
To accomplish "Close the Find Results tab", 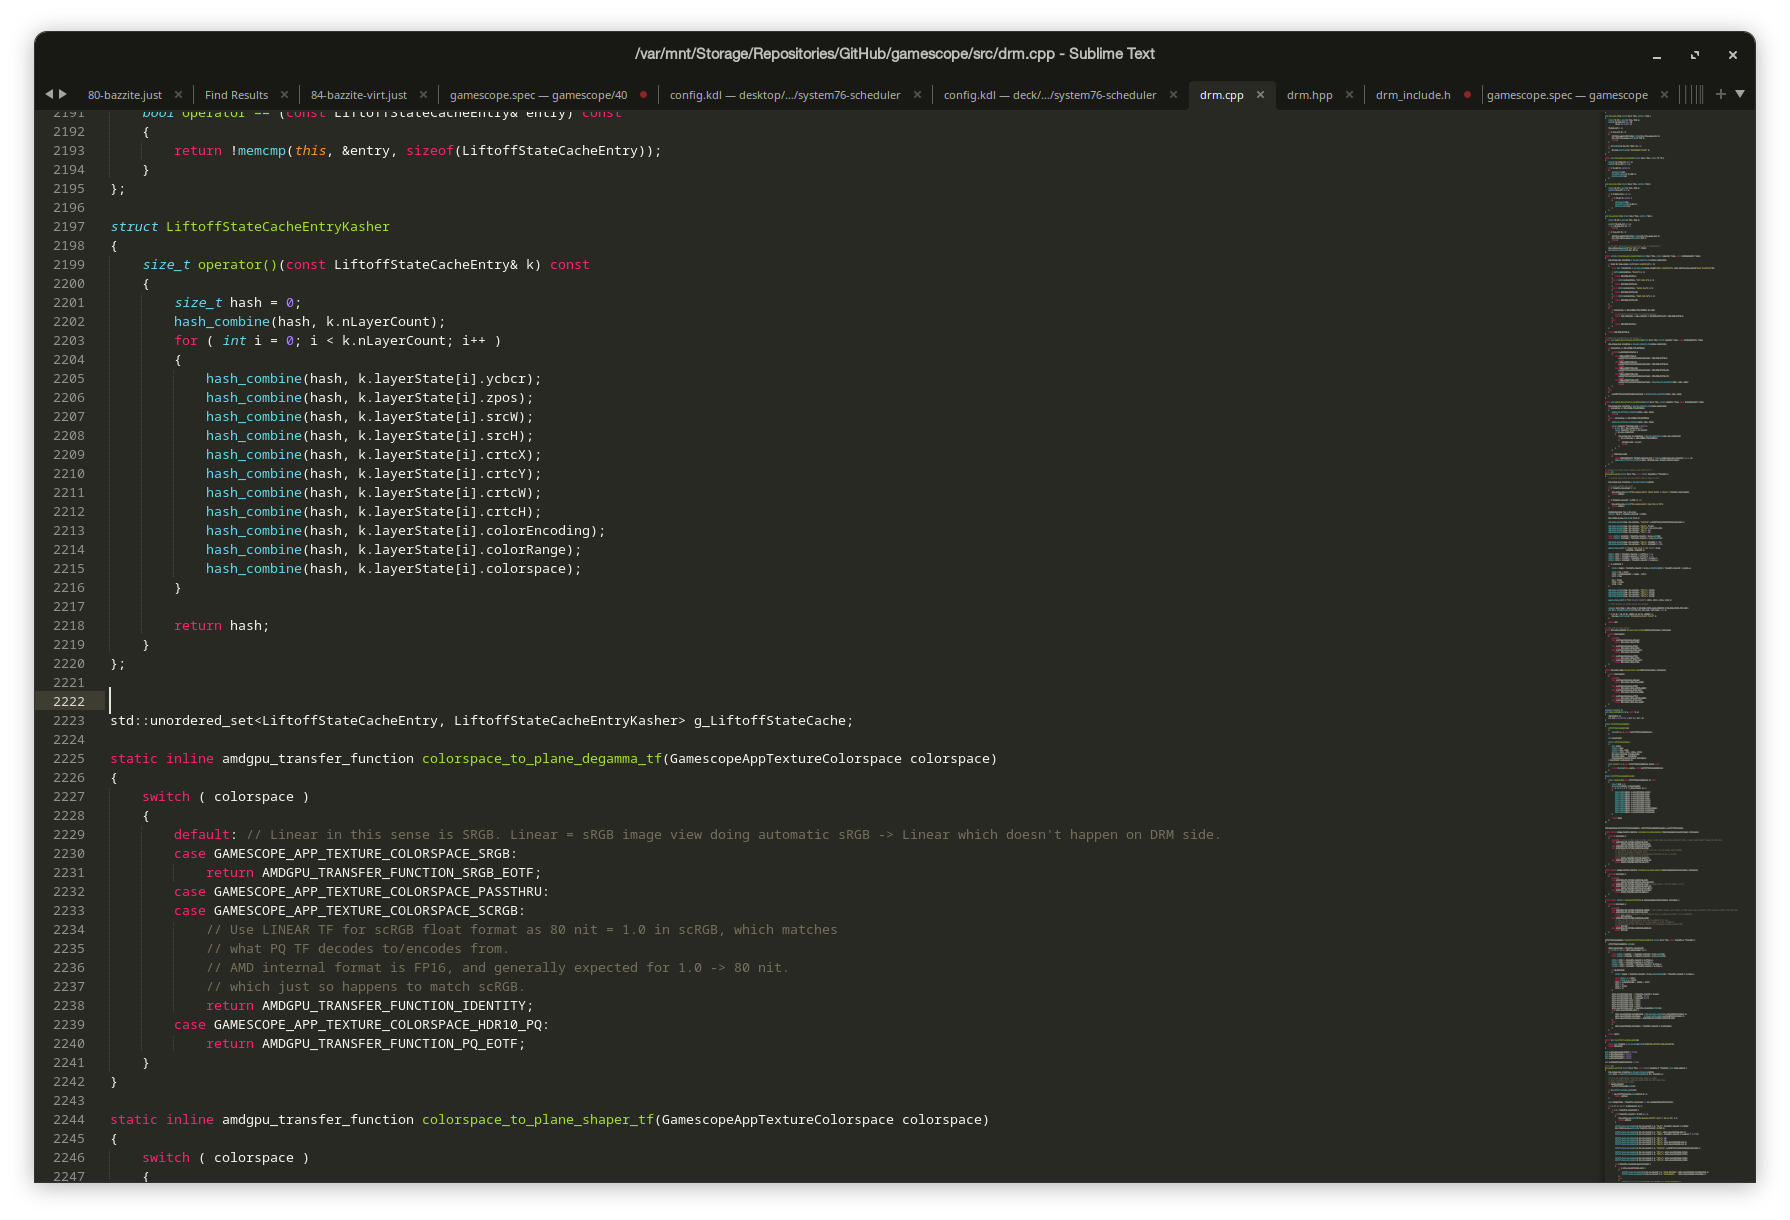I will pyautogui.click(x=284, y=95).
